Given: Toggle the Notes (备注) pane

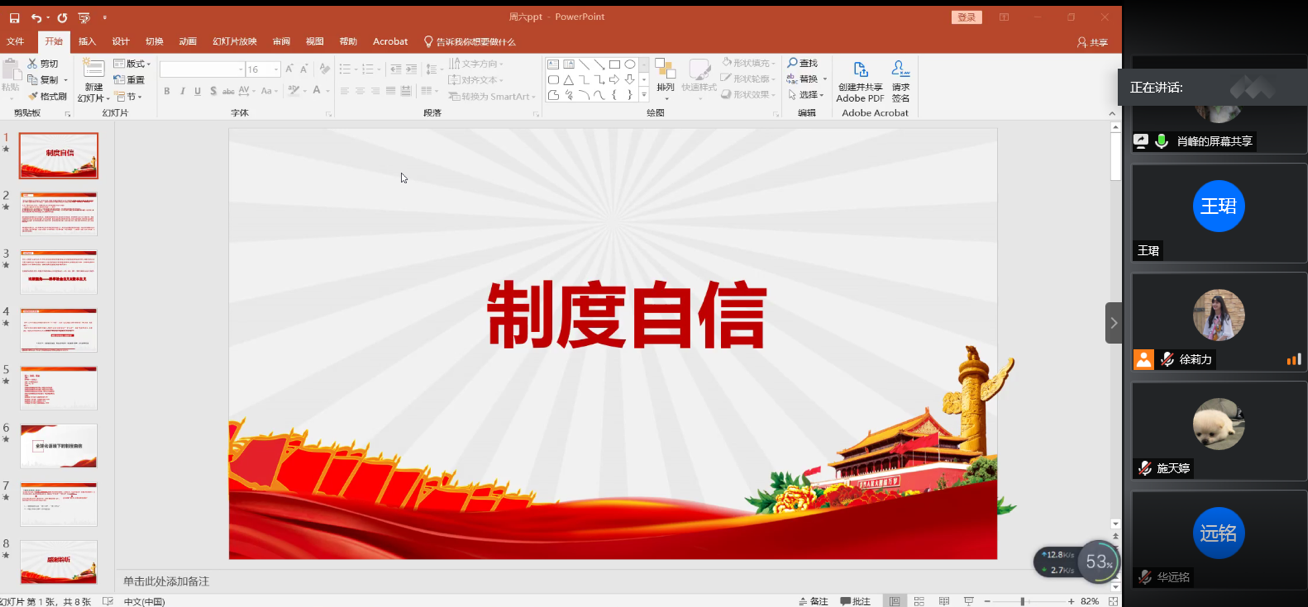Looking at the screenshot, I should click(x=813, y=601).
